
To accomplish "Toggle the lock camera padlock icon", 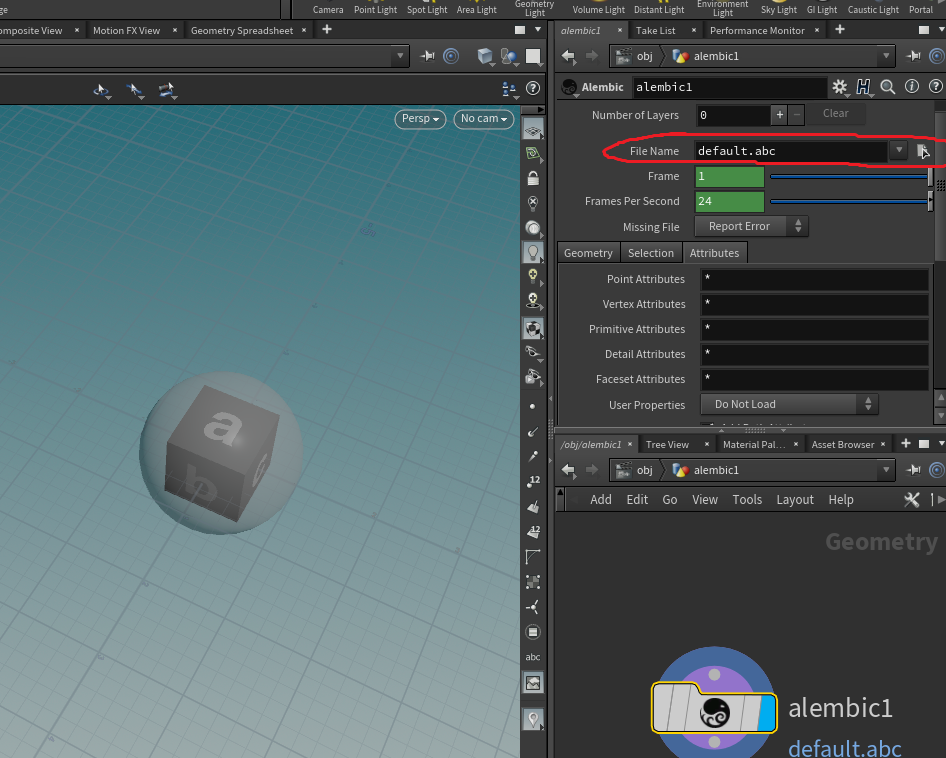I will click(533, 178).
